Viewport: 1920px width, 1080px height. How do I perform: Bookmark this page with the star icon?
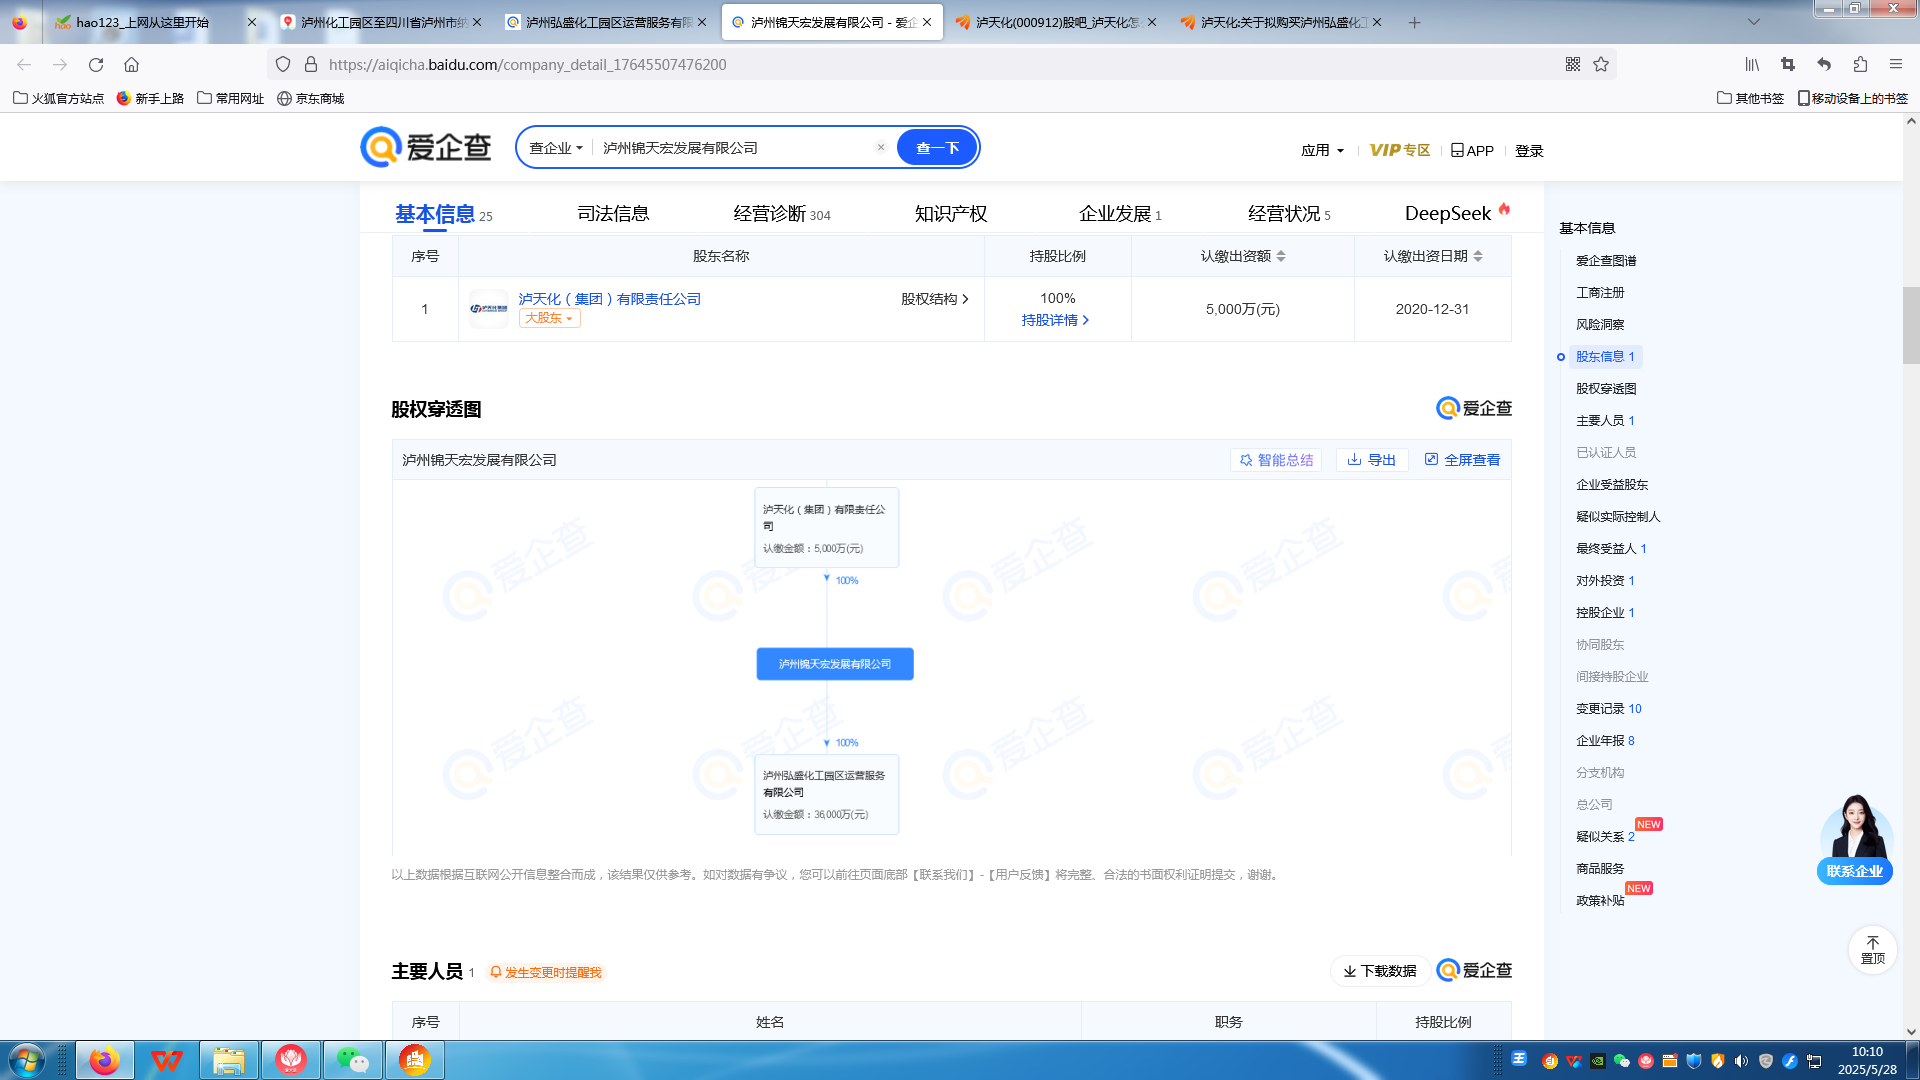(x=1601, y=65)
